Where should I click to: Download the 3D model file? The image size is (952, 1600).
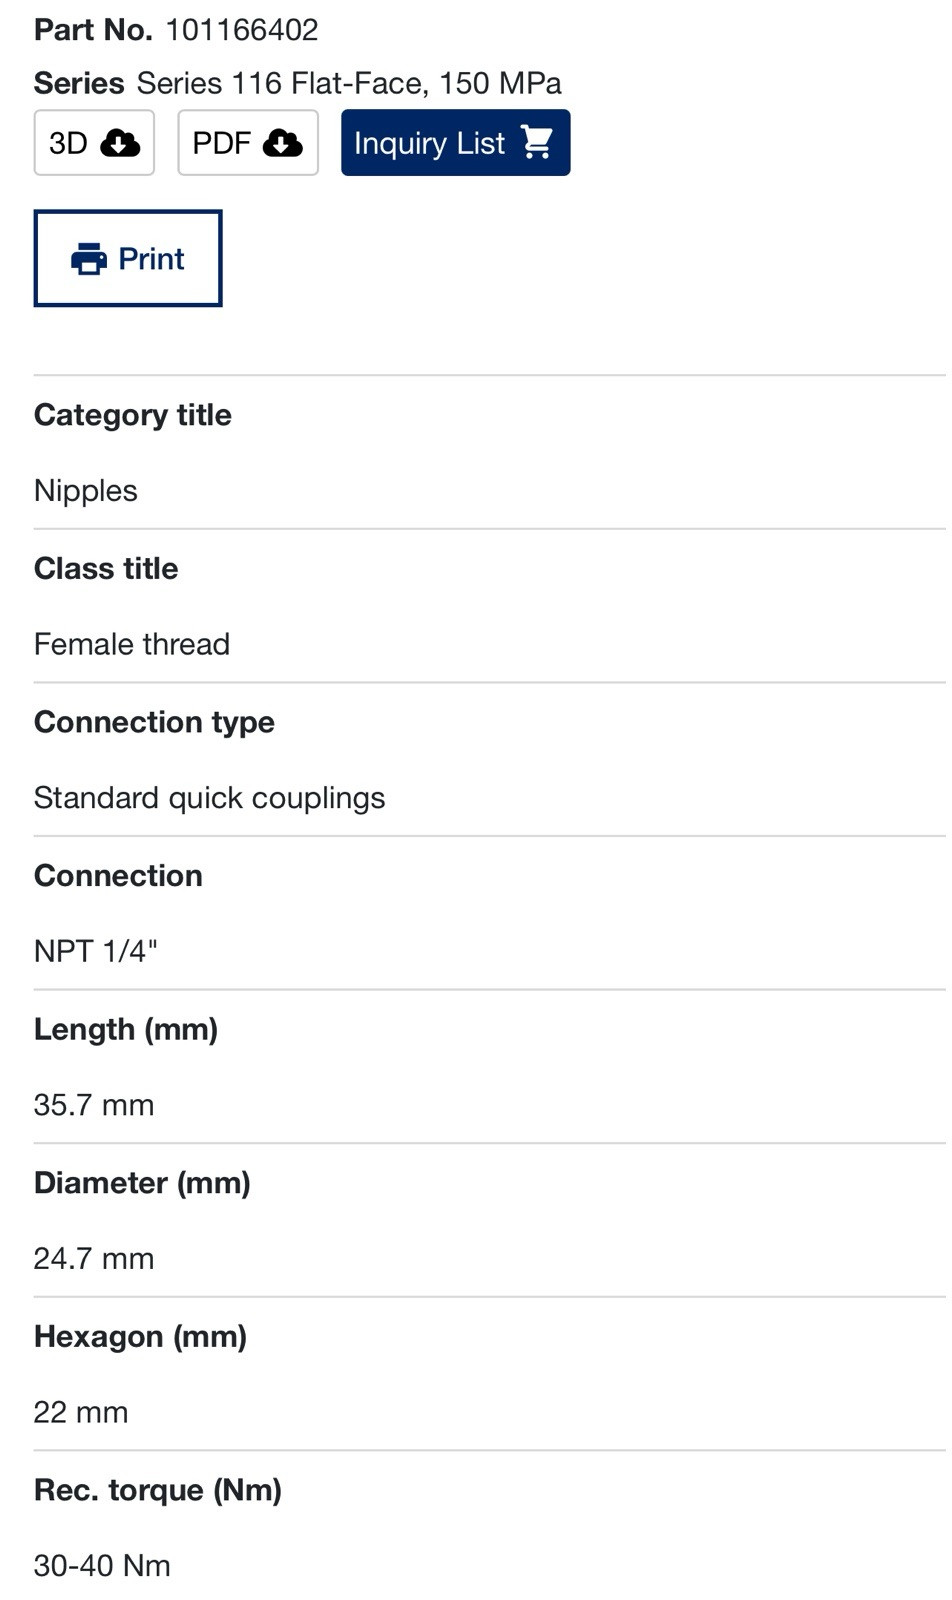94,143
